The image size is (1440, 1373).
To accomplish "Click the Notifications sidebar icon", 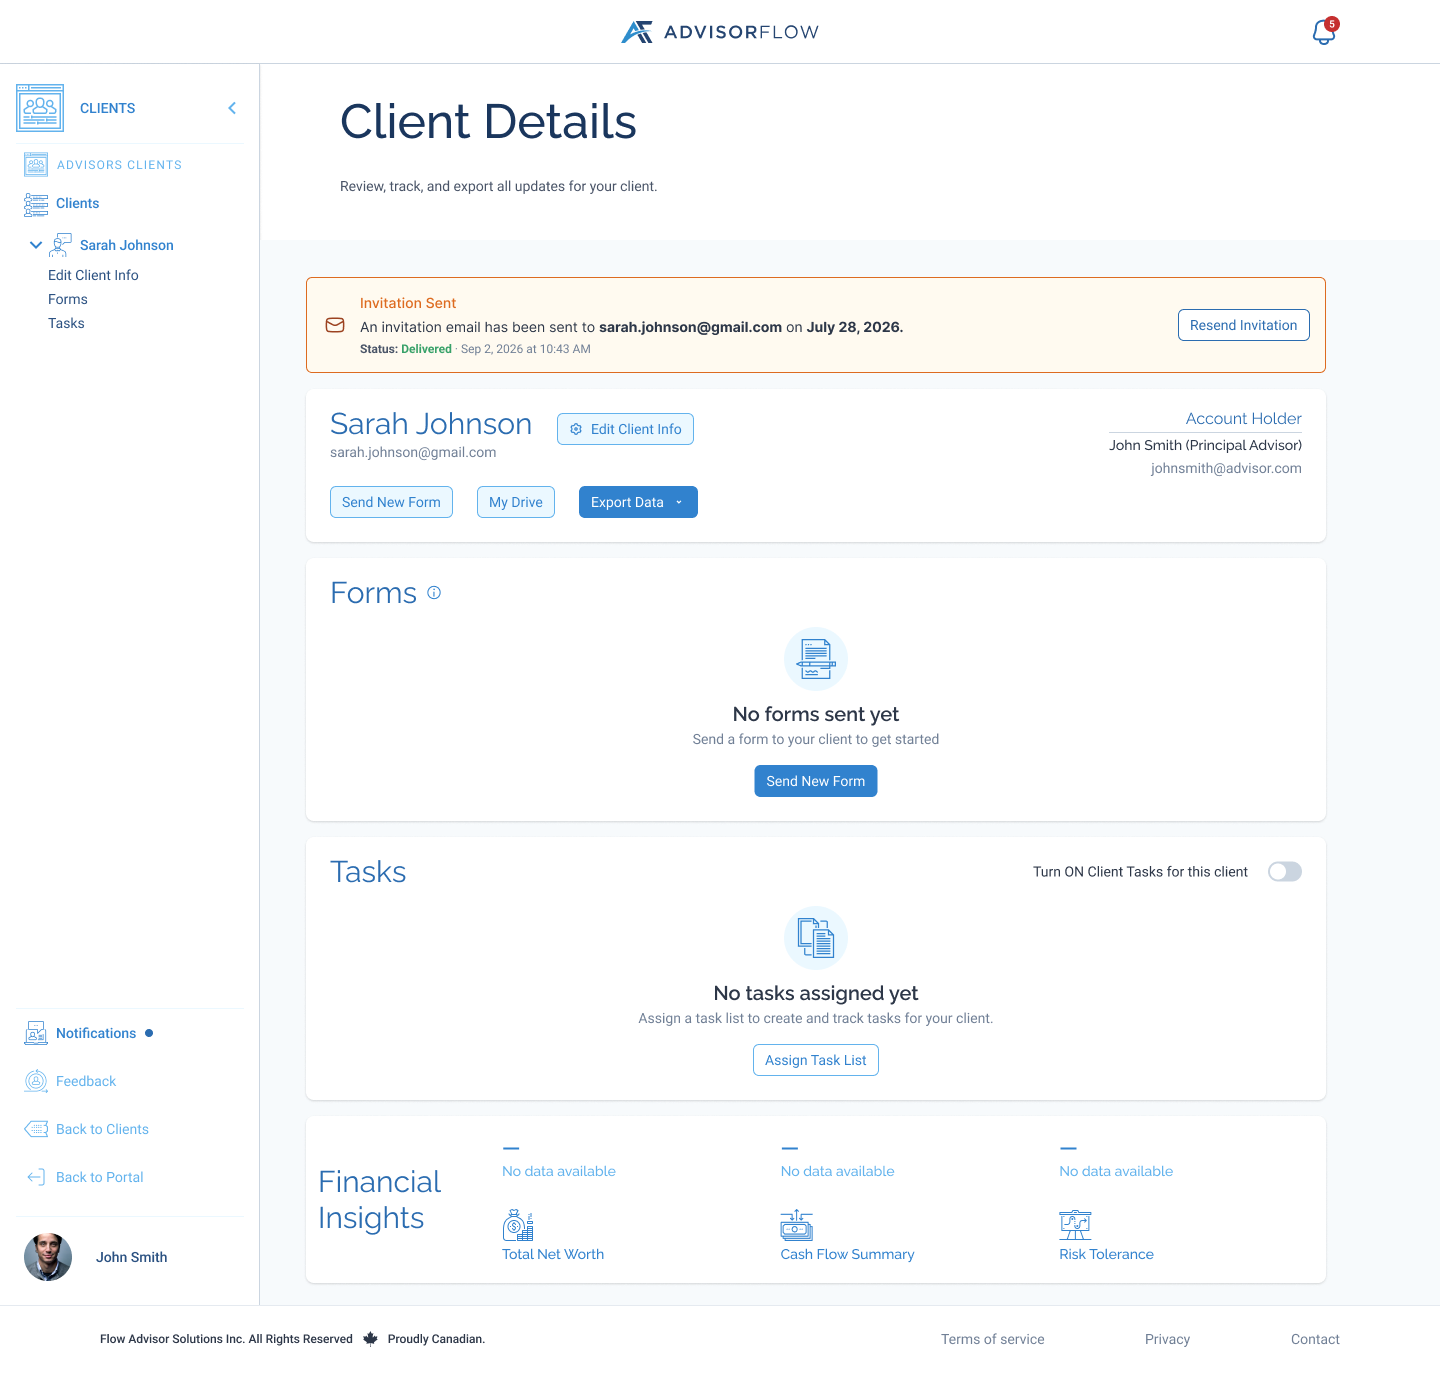I will [36, 1033].
